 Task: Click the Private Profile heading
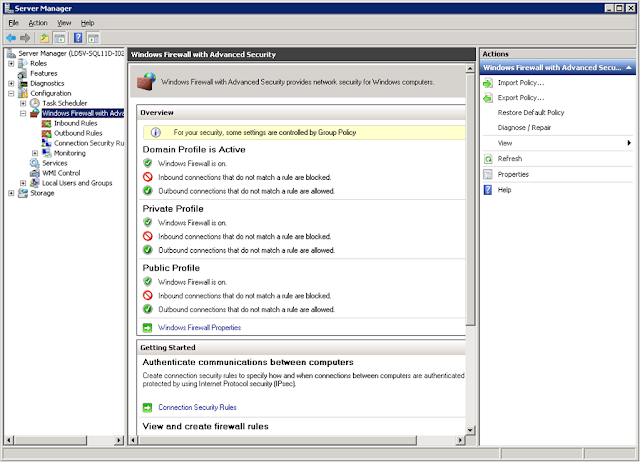tap(173, 209)
